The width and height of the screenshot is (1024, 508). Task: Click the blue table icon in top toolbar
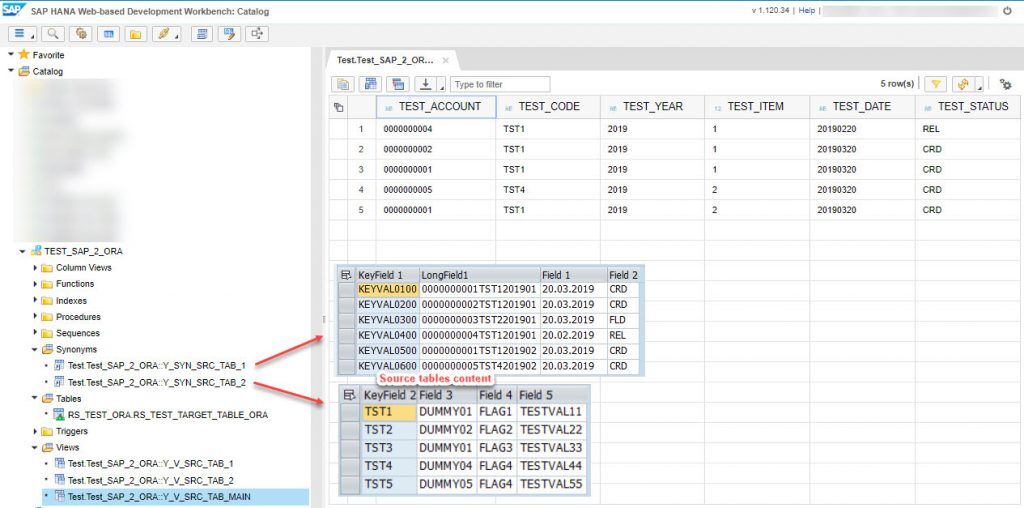coord(108,34)
